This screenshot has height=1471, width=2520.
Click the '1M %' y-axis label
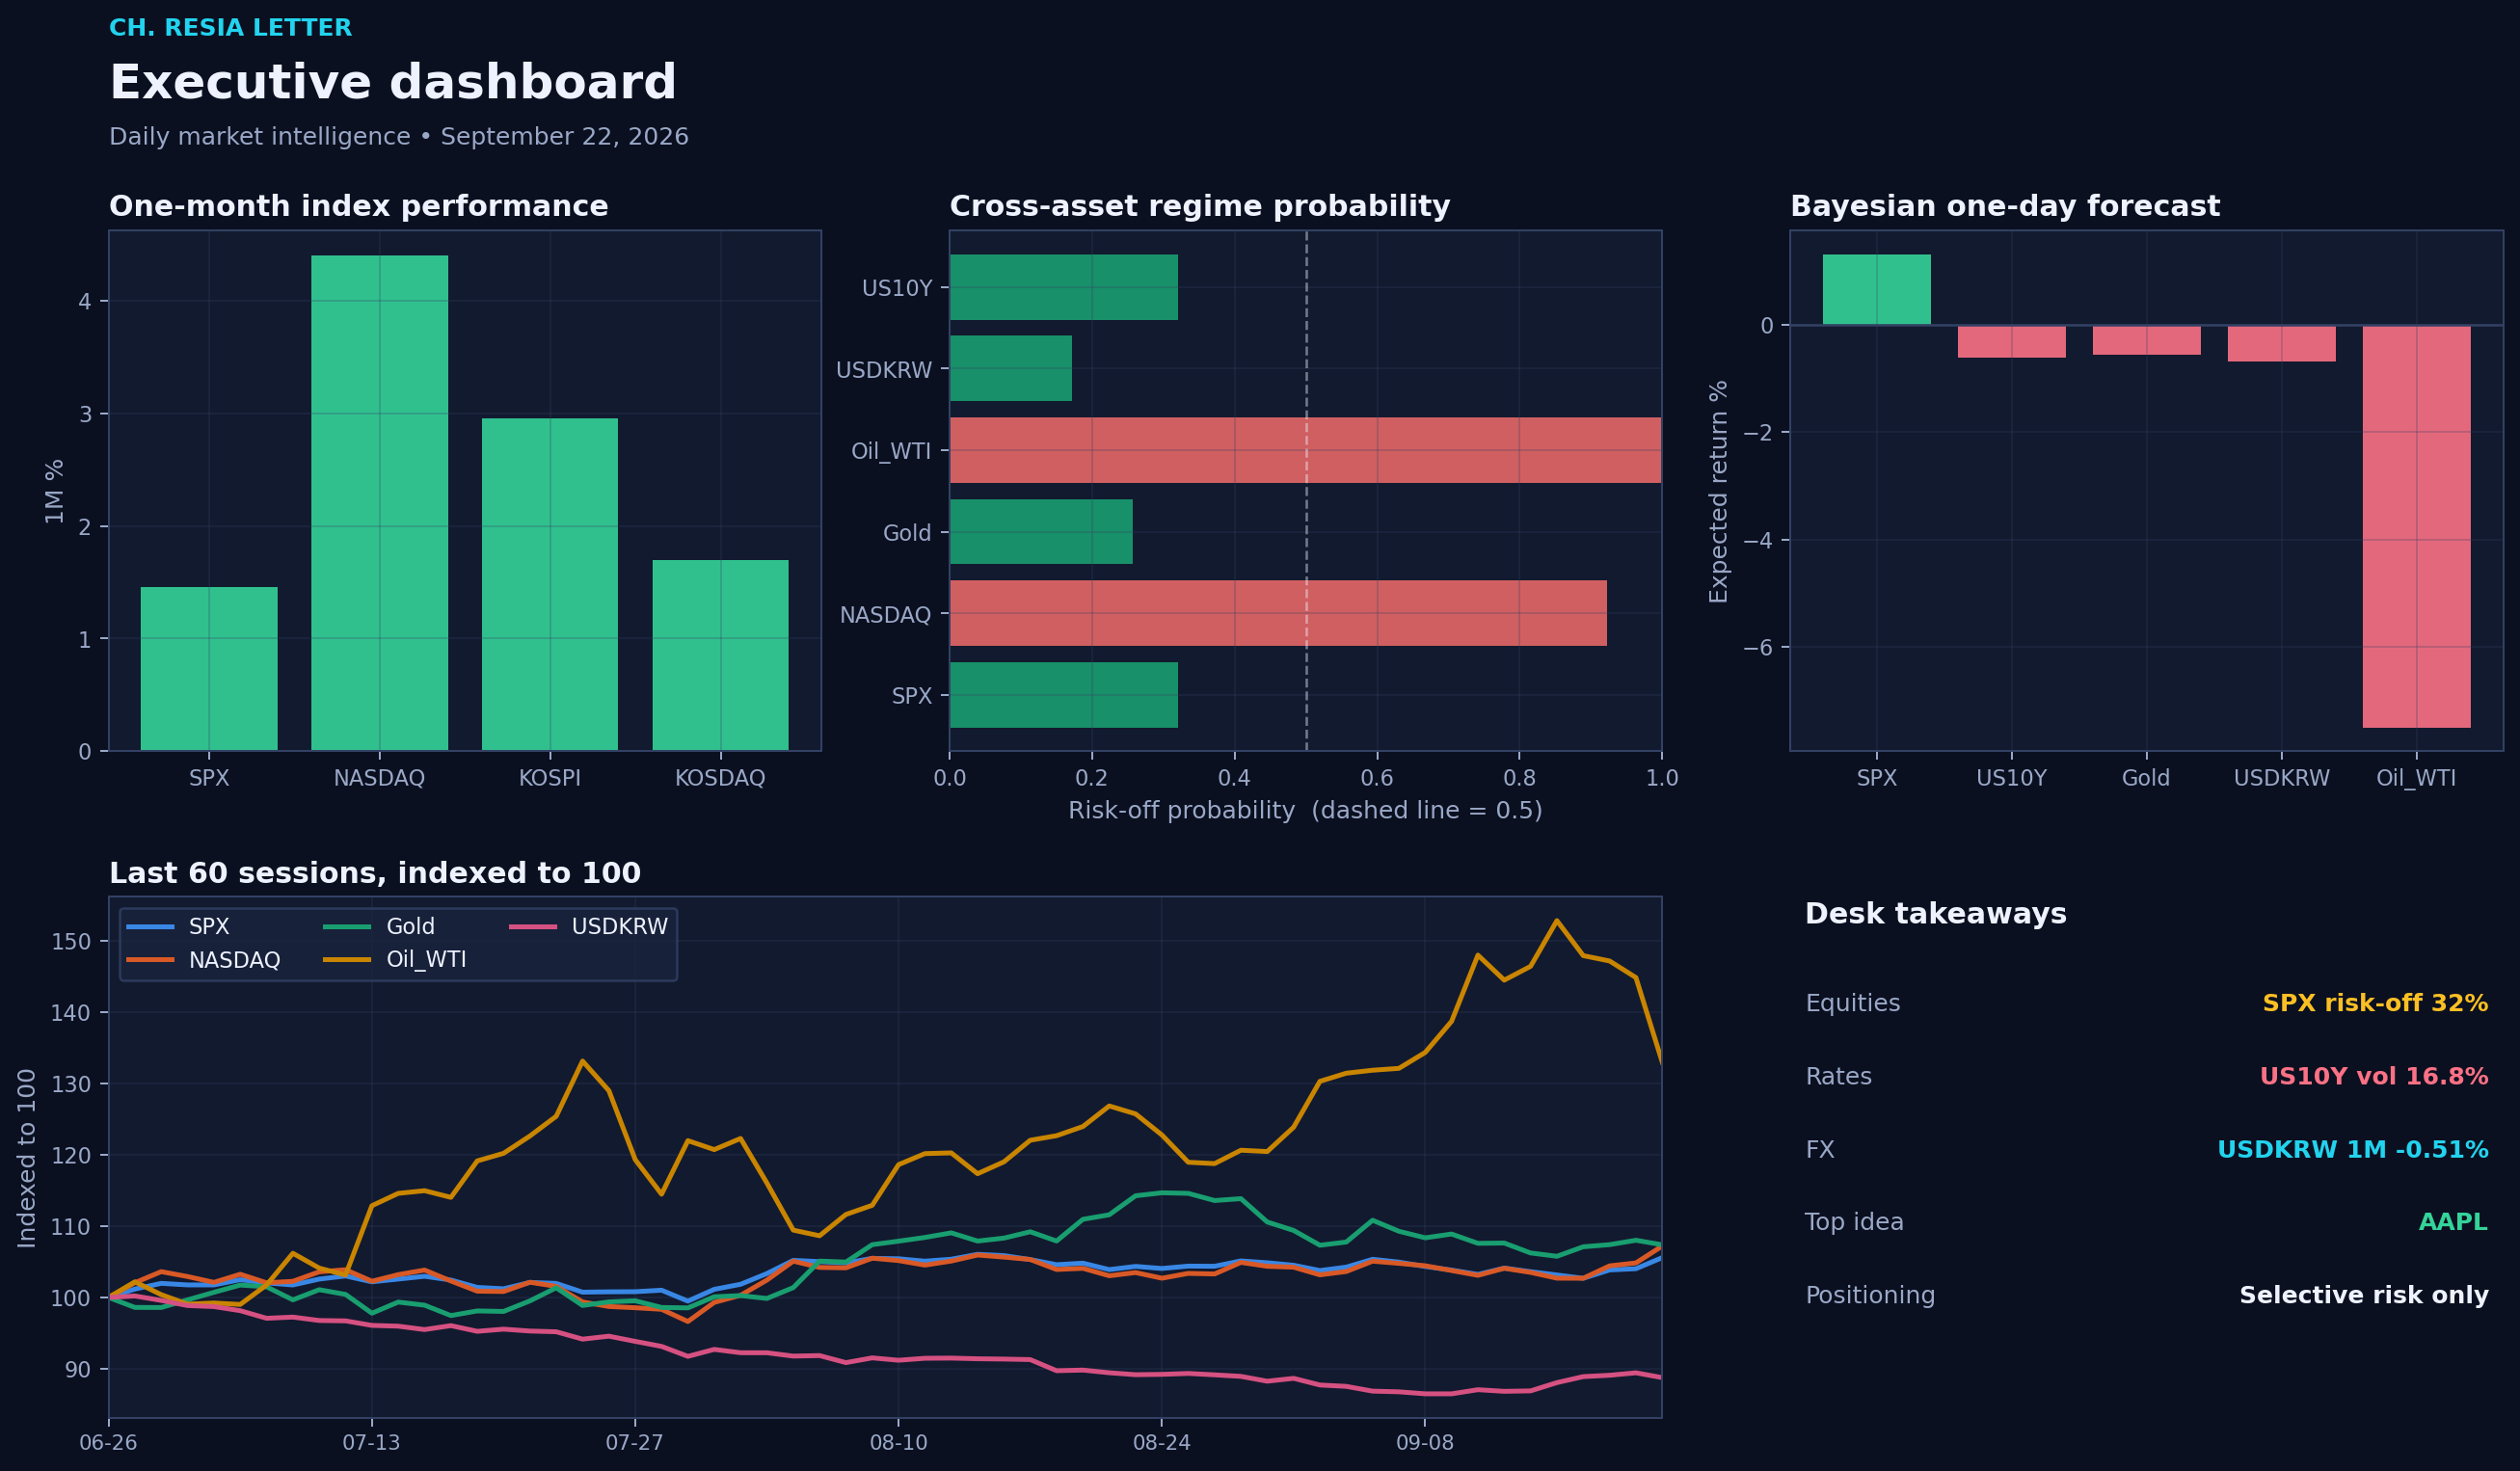[54, 491]
